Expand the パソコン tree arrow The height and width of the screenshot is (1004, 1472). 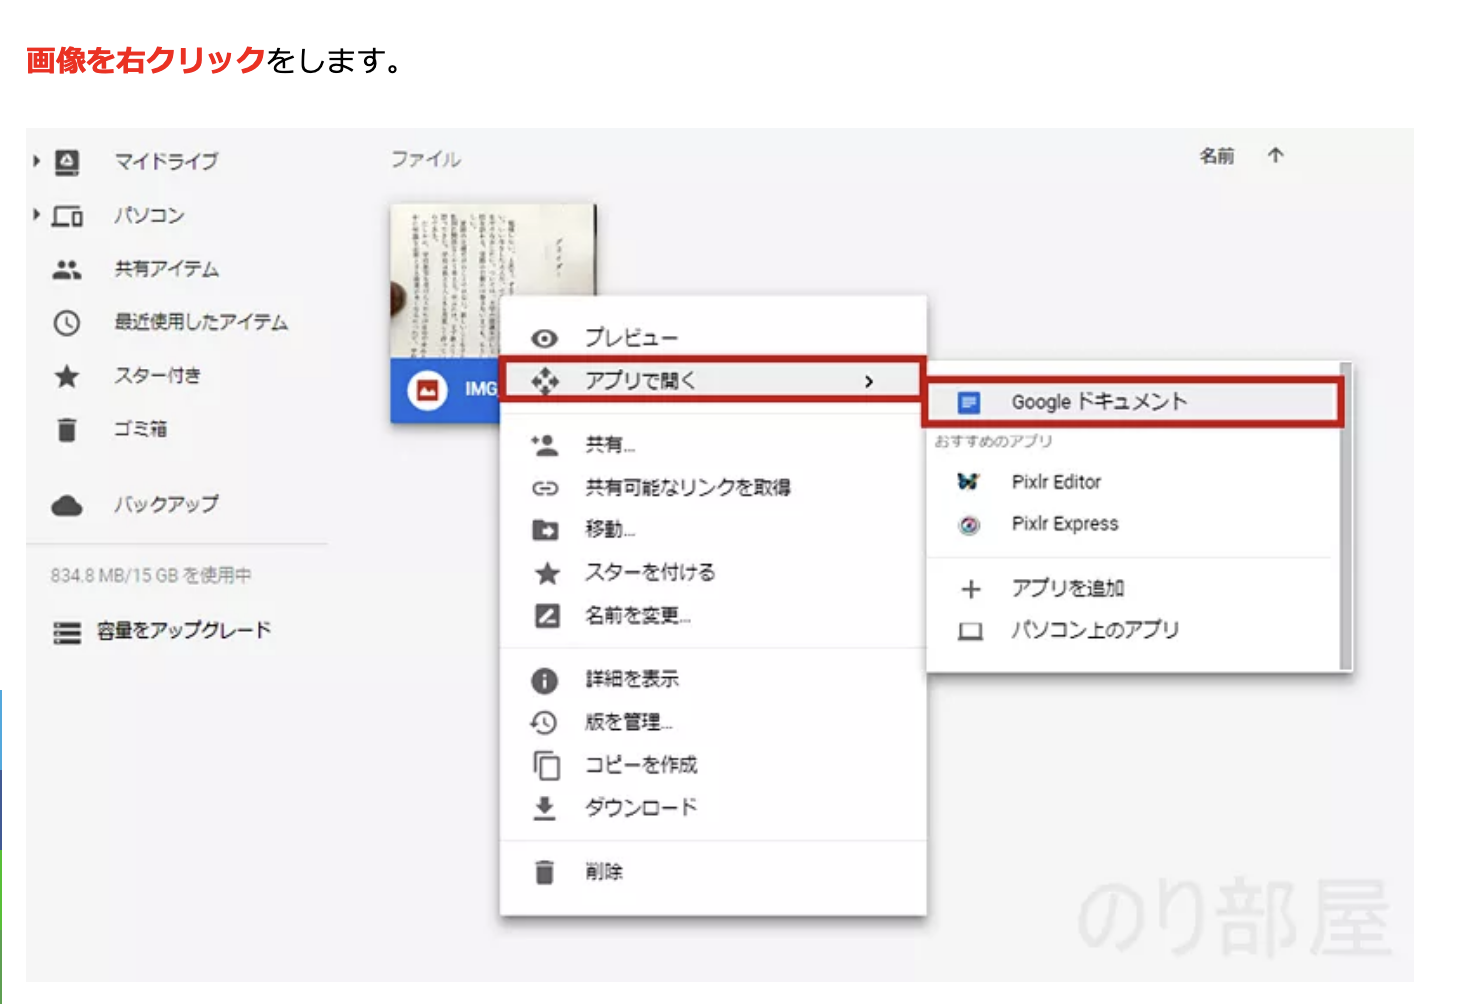(x=37, y=215)
